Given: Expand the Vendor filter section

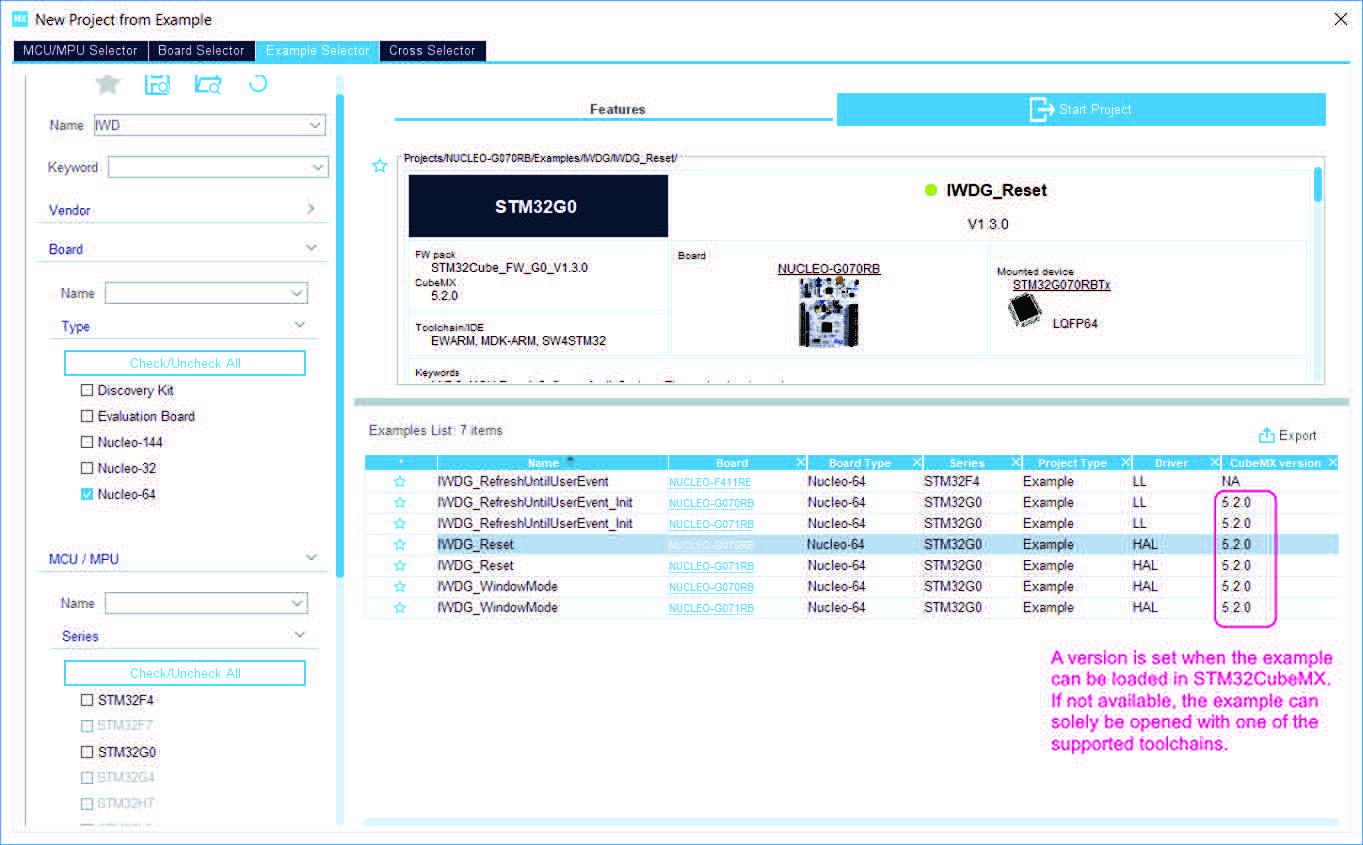Looking at the screenshot, I should tap(311, 209).
